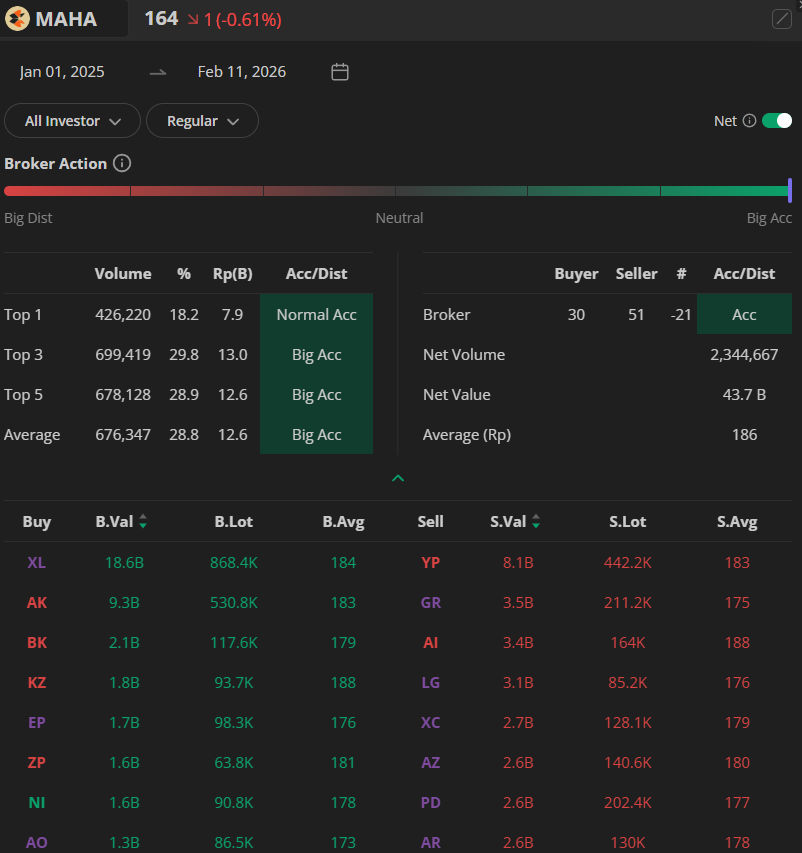Click the Sell column header
The image size is (802, 853).
click(430, 521)
